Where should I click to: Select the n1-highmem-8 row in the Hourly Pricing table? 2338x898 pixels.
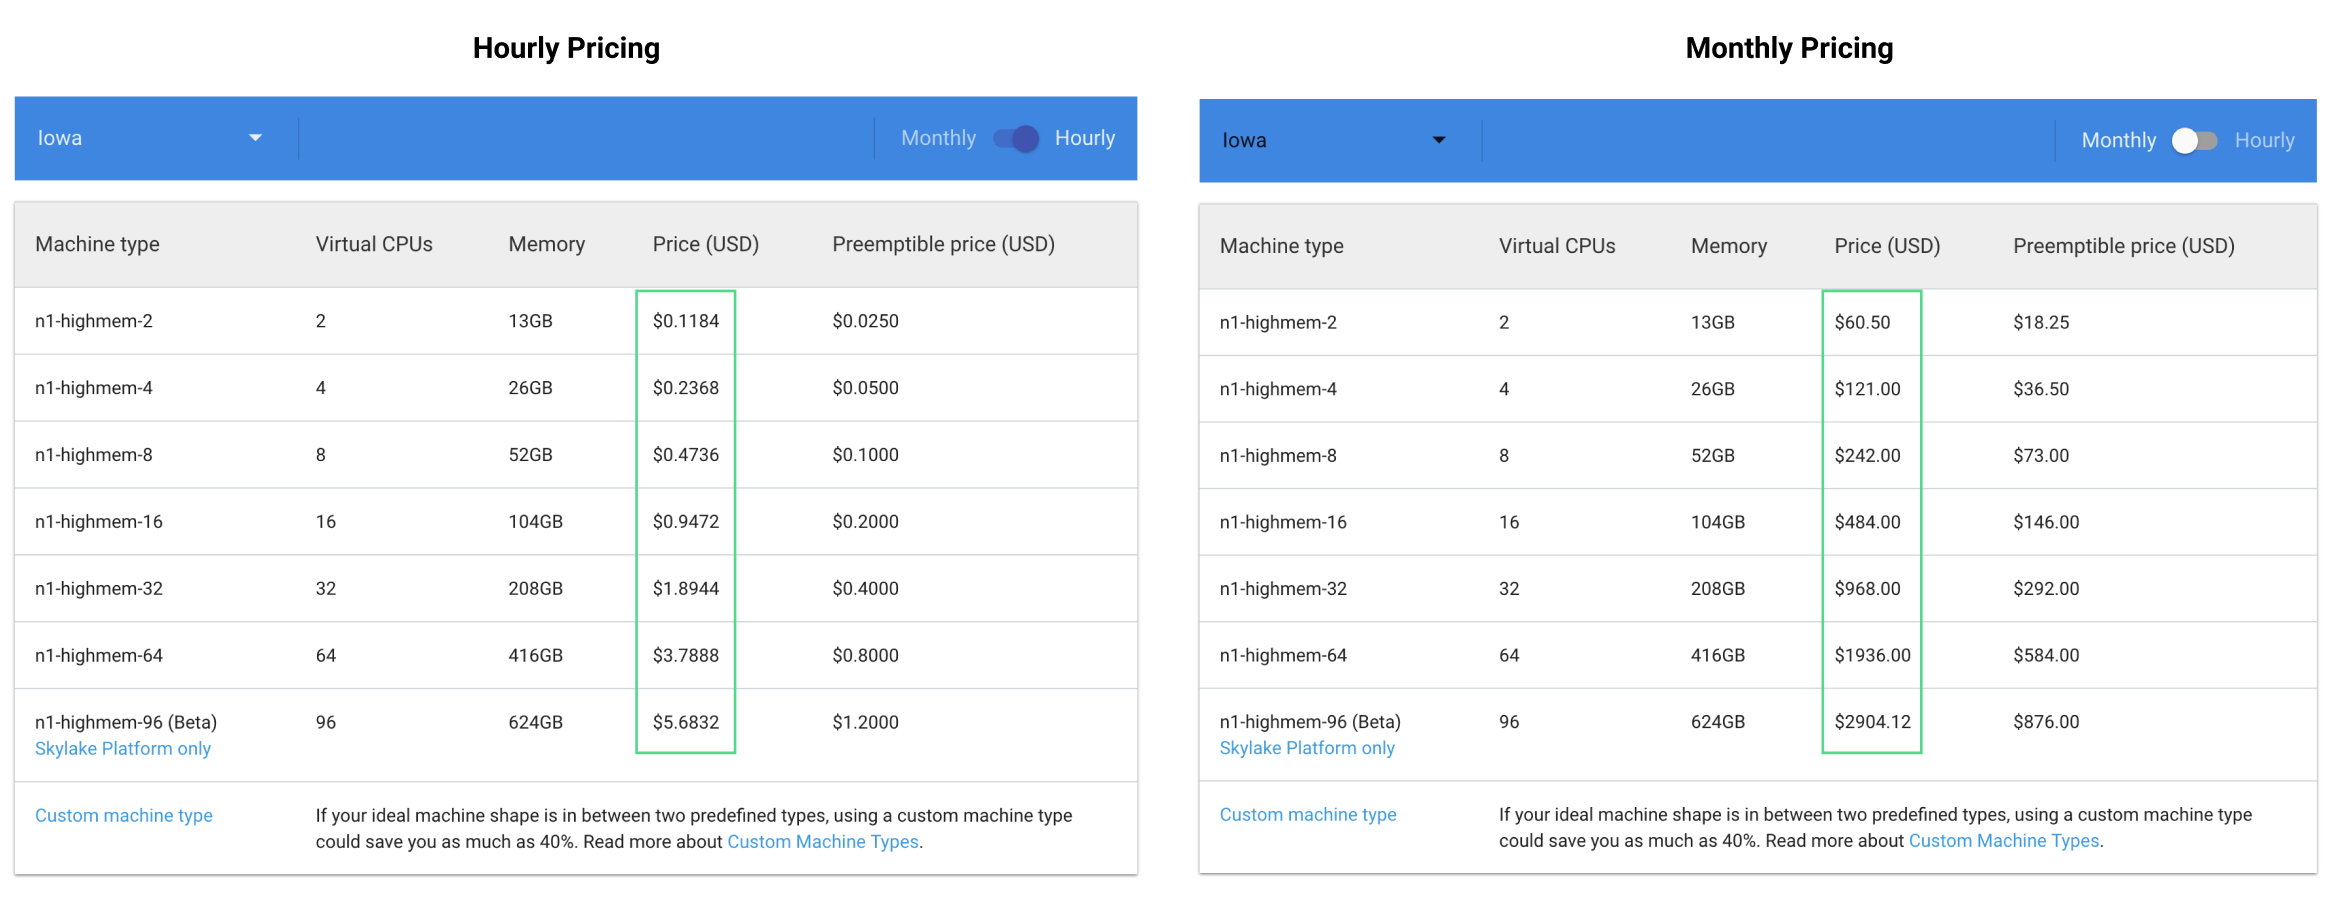click(94, 455)
